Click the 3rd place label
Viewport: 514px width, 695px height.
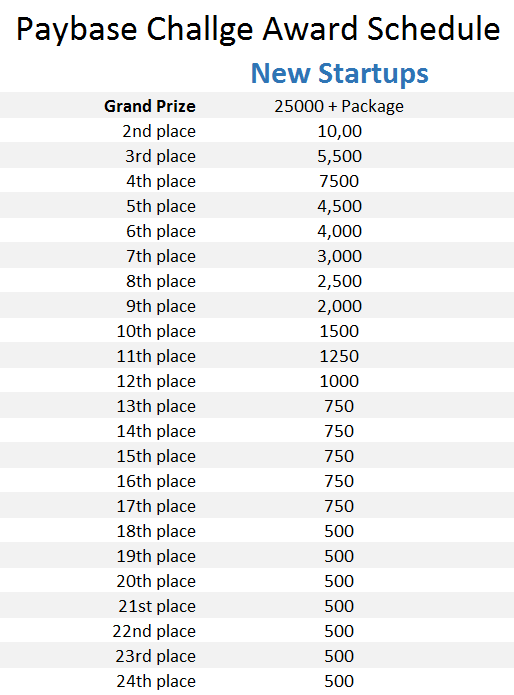click(x=160, y=156)
